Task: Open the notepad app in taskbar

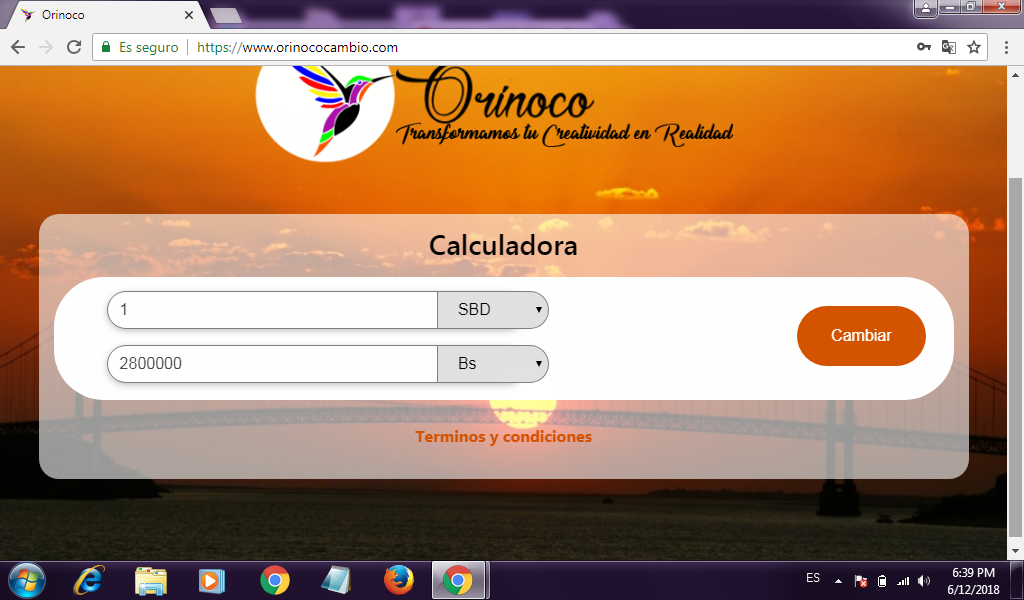Action: tap(336, 580)
